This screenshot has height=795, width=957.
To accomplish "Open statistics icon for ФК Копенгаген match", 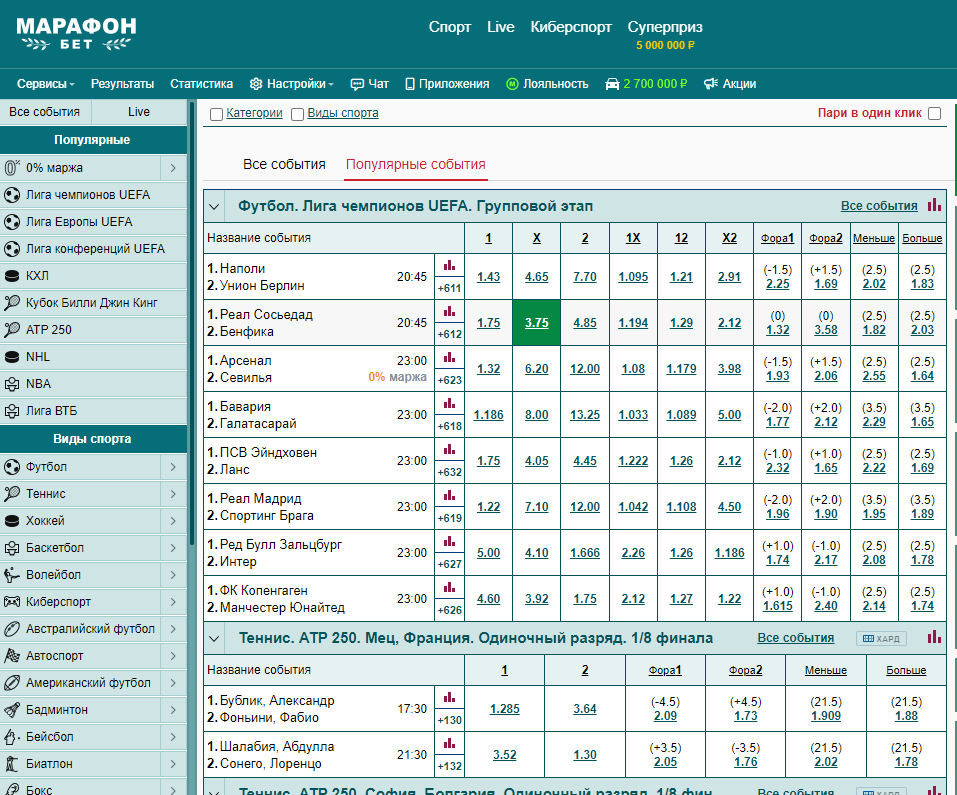I will click(x=449, y=588).
